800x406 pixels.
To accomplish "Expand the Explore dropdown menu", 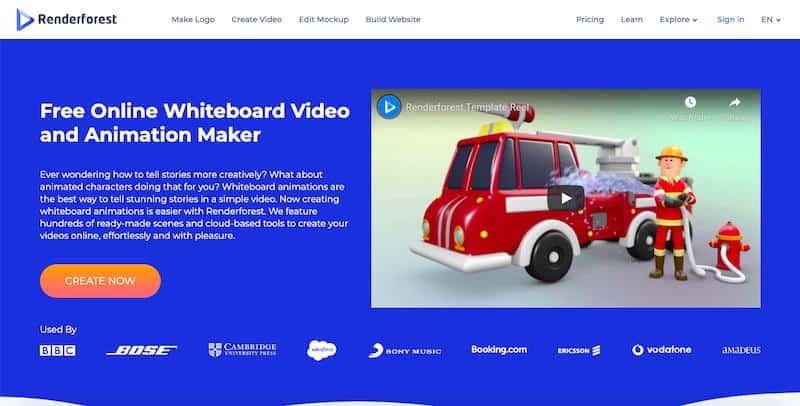I will point(678,19).
